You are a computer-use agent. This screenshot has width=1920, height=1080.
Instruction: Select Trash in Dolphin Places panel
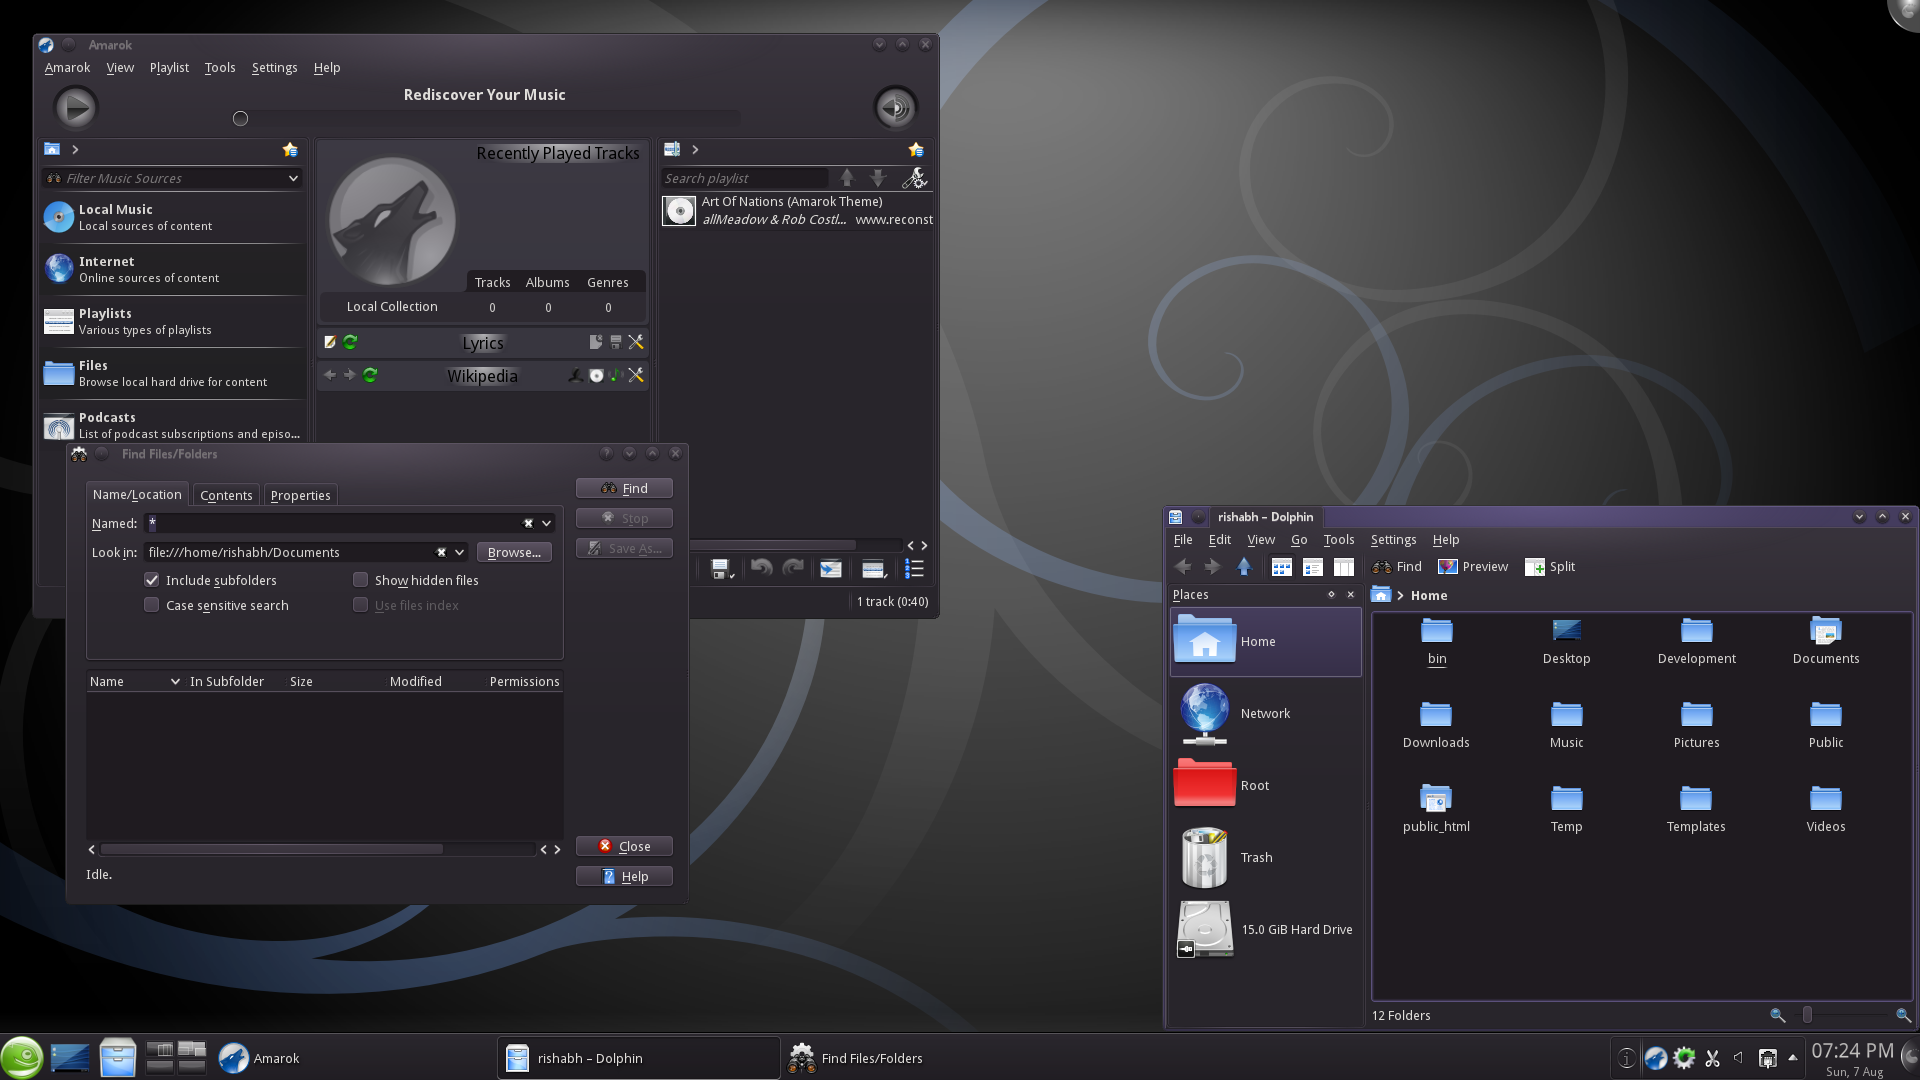tap(1266, 858)
